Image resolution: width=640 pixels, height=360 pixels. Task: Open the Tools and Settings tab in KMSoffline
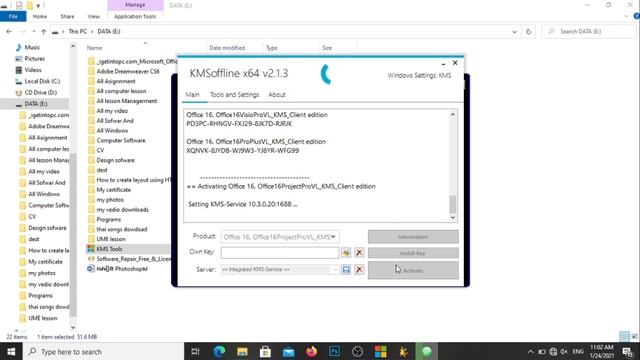coord(234,95)
